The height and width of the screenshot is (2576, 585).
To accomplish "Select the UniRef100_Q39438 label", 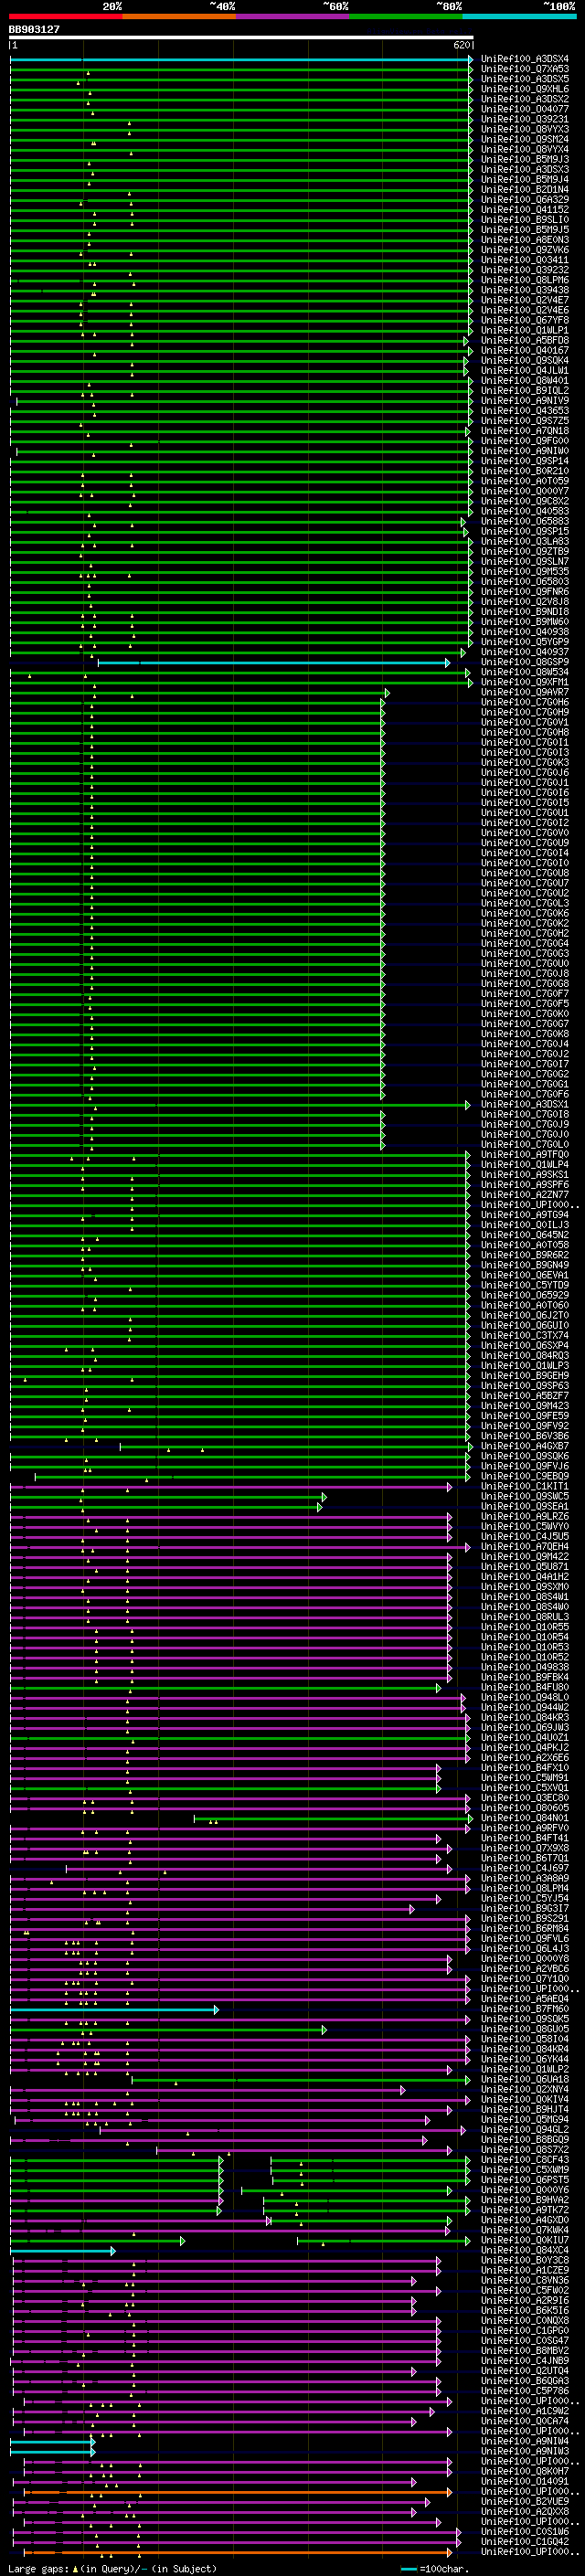I will pos(525,290).
